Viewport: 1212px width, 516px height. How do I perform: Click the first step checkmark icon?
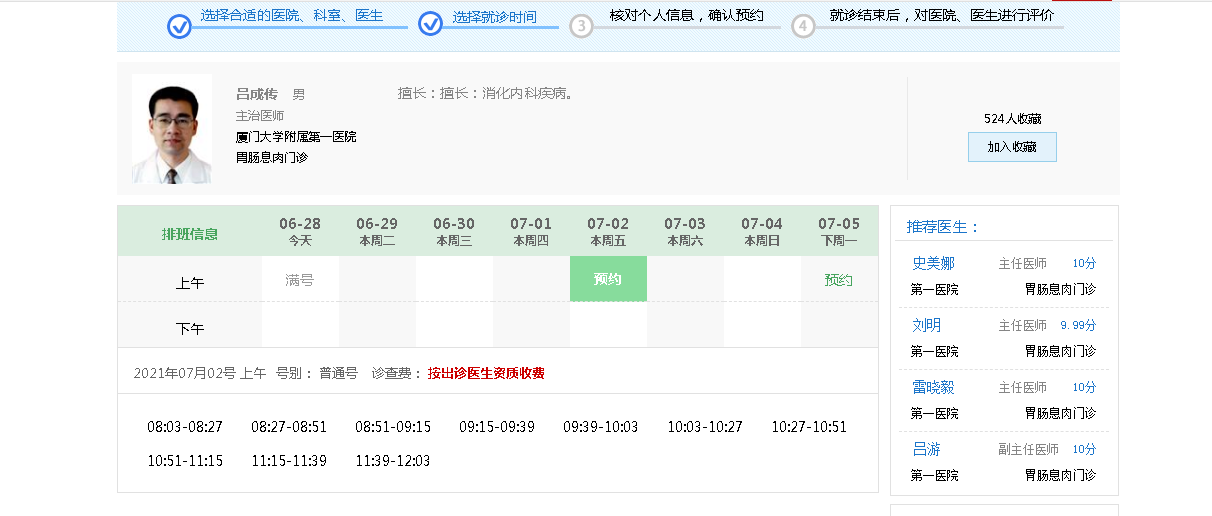tap(179, 26)
